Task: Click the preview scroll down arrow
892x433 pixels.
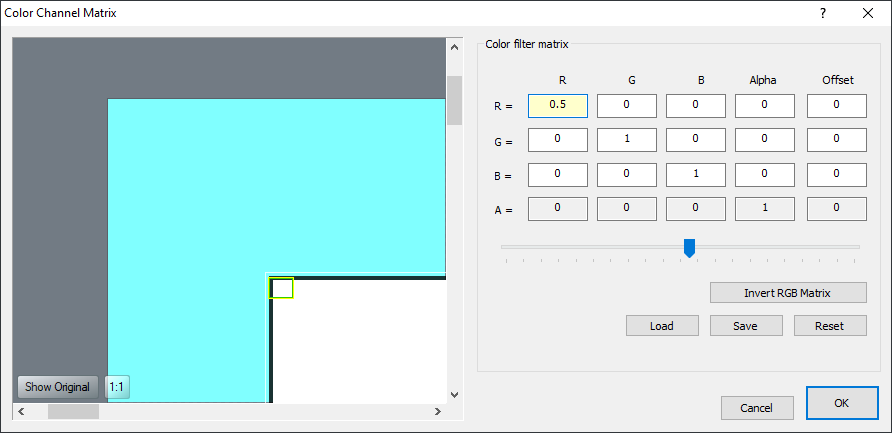Action: (453, 395)
